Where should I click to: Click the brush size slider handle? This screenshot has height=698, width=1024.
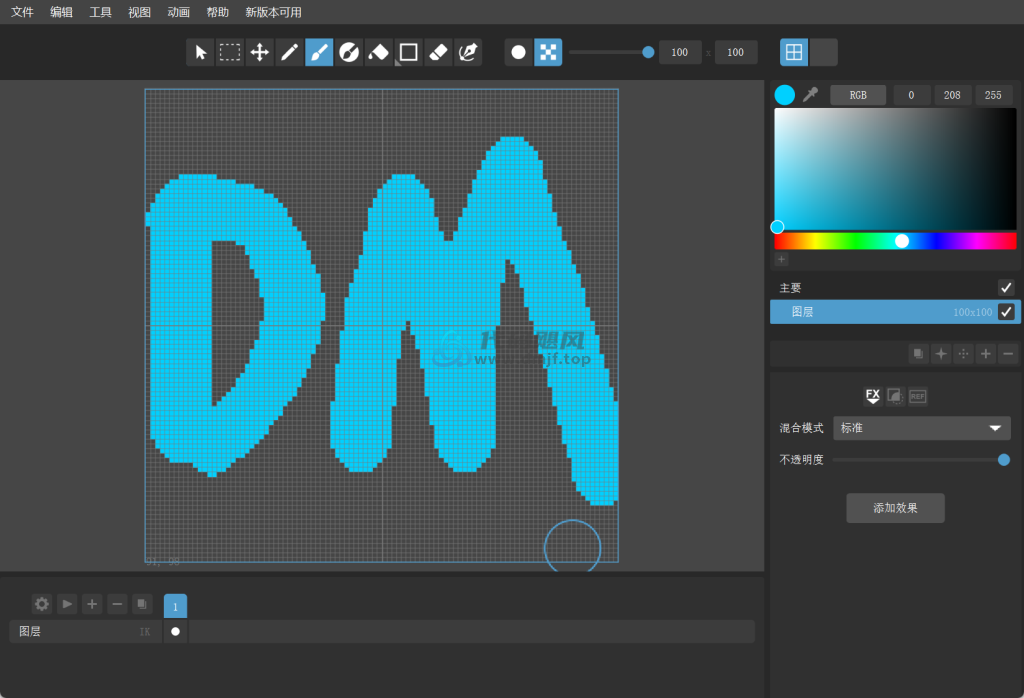[x=648, y=52]
